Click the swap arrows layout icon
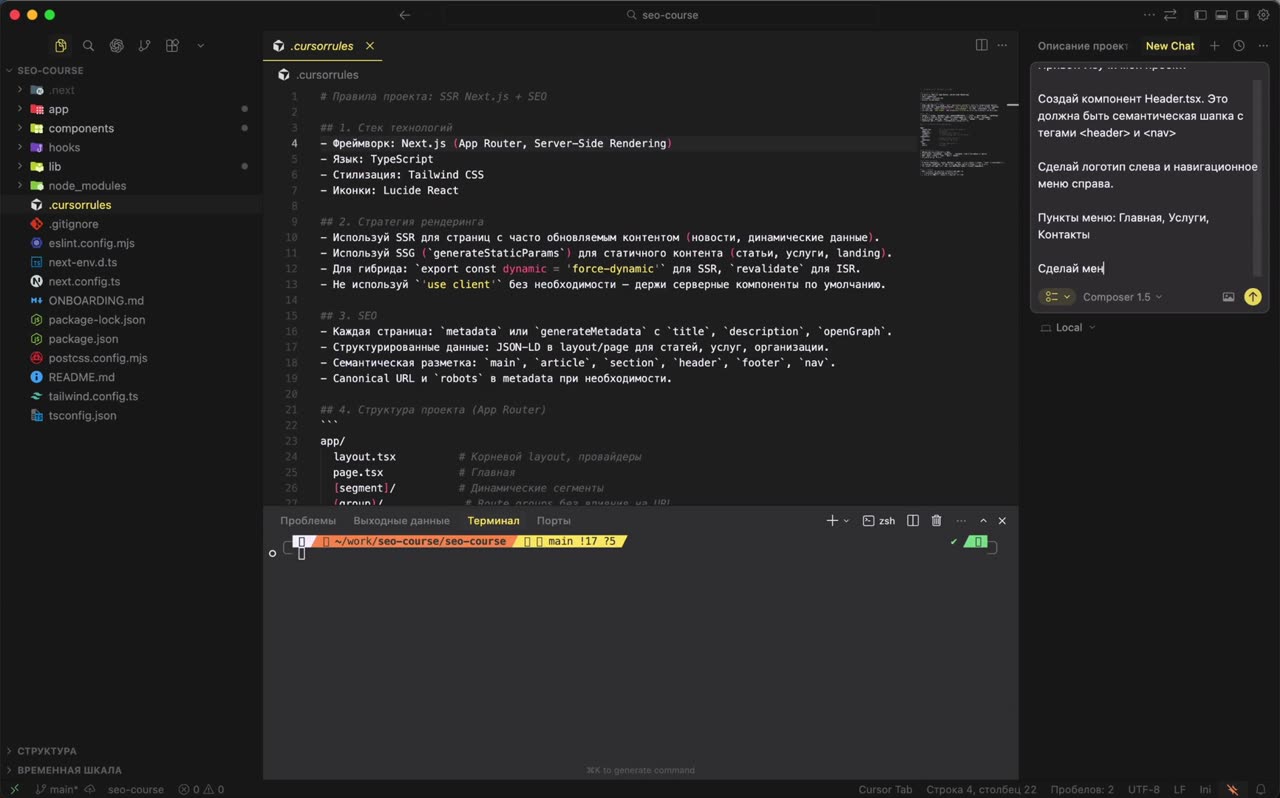Viewport: 1280px width, 798px height. (x=1170, y=15)
